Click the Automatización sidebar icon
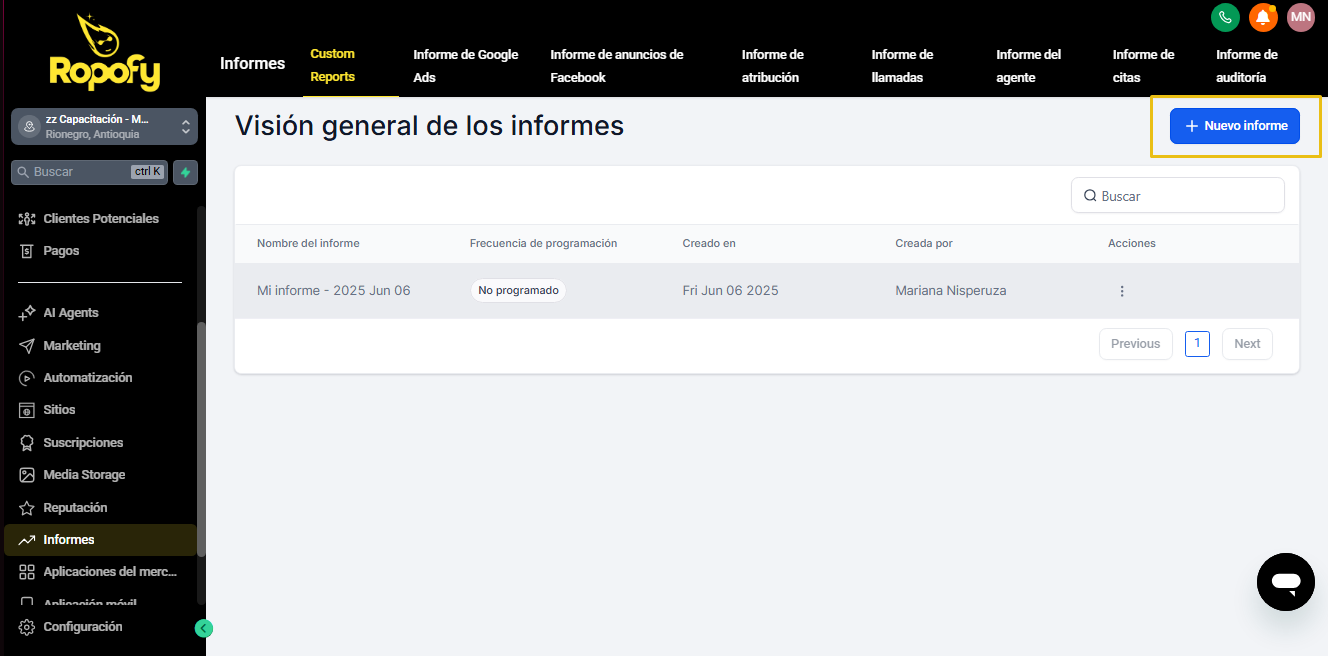 click(27, 378)
